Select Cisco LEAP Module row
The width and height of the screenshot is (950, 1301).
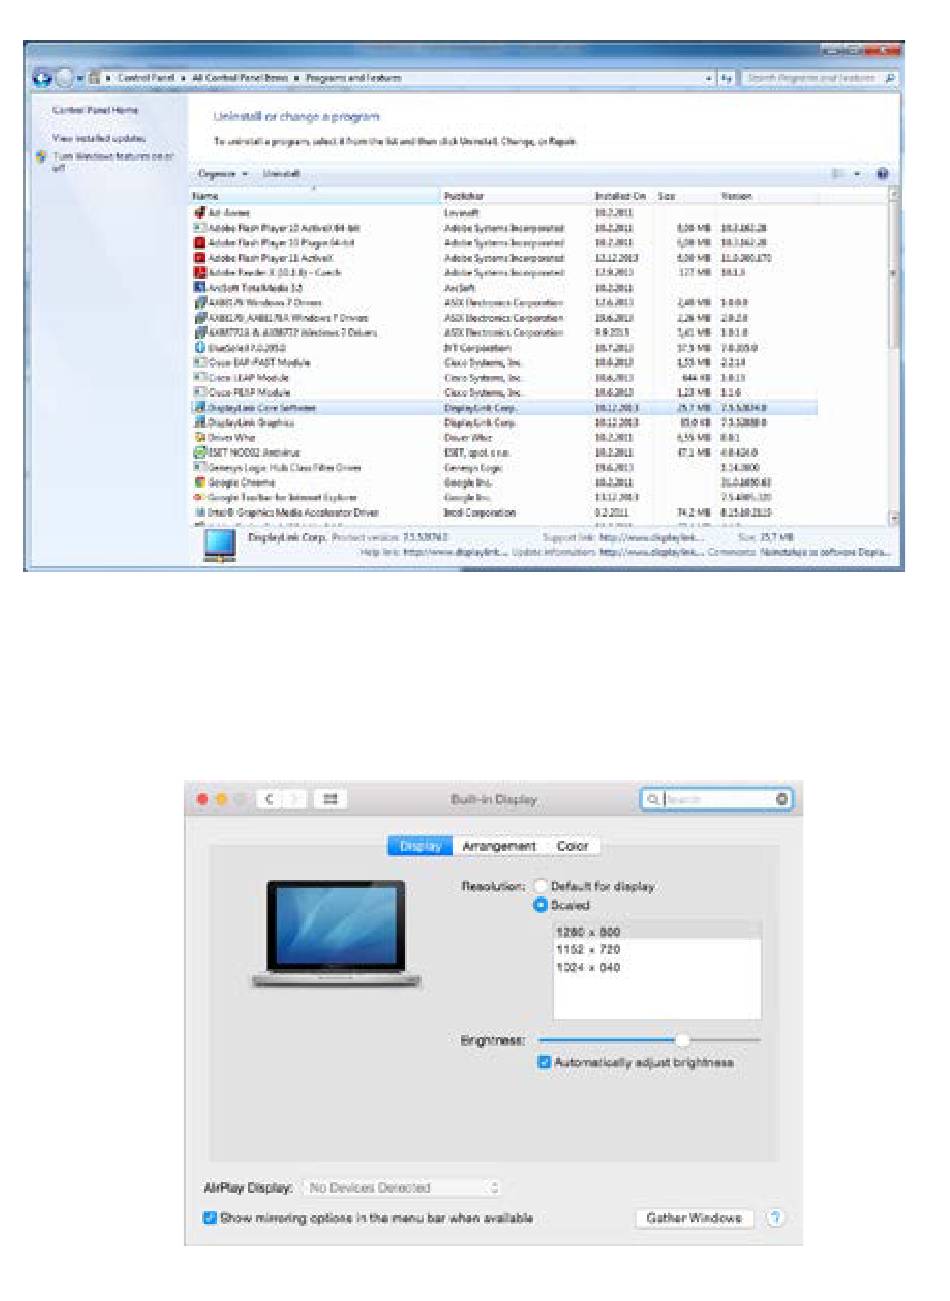tap(505, 378)
